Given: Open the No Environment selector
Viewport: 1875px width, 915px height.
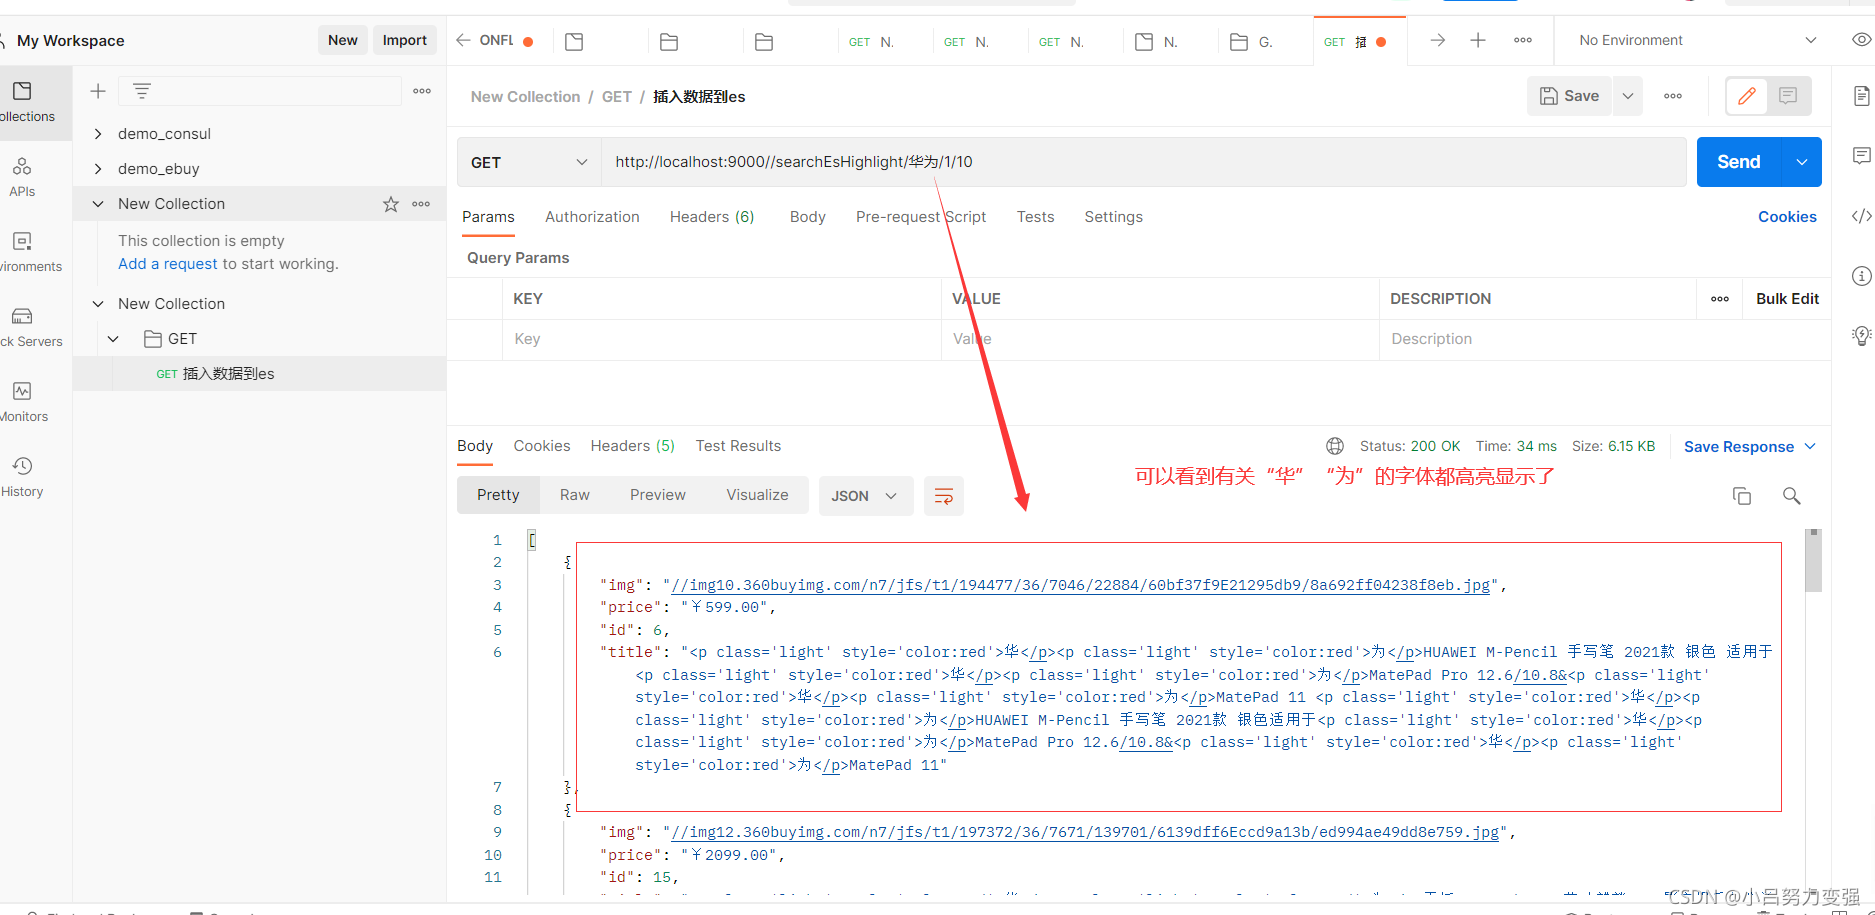Looking at the screenshot, I should [1697, 40].
